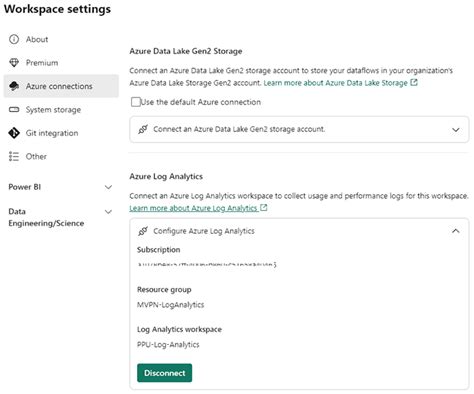Click the Disconnect button
This screenshot has height=394, width=474.
(164, 373)
